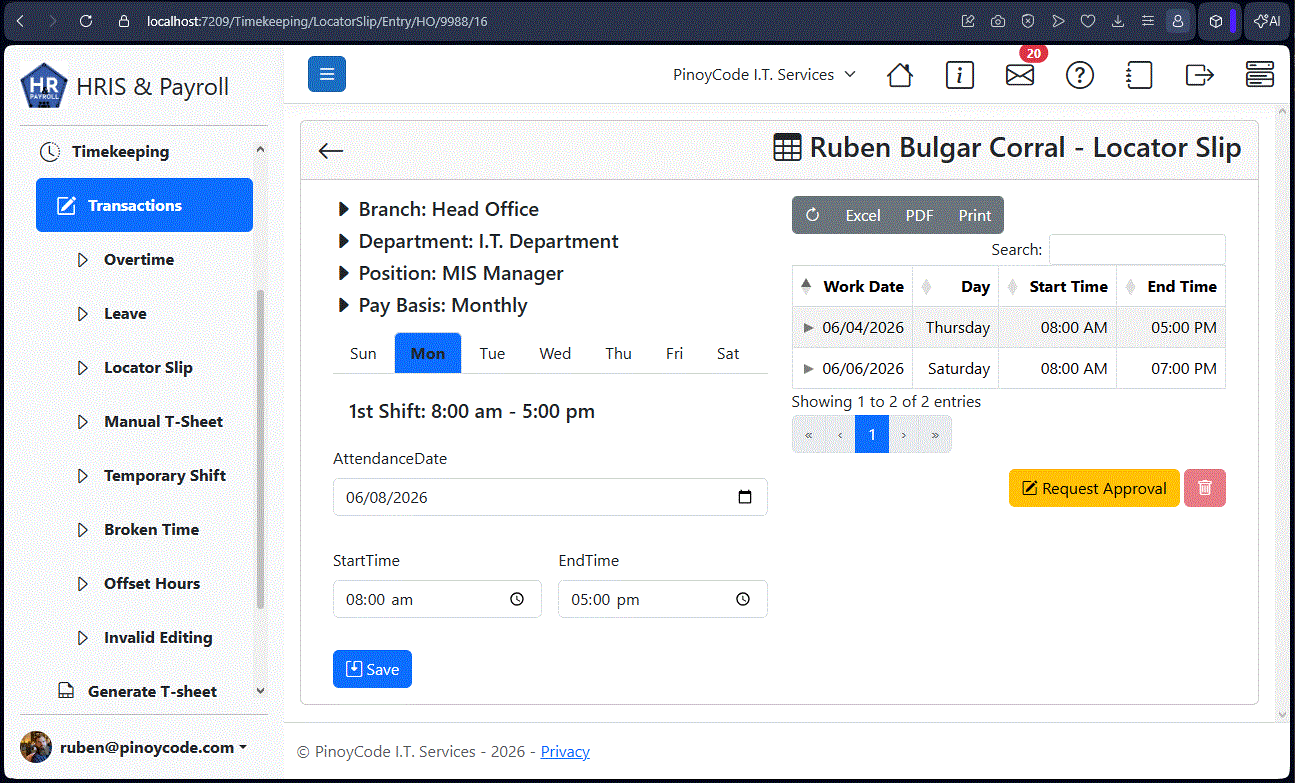The height and width of the screenshot is (783, 1295).
Task: Select the Sun day tab
Action: pos(363,353)
